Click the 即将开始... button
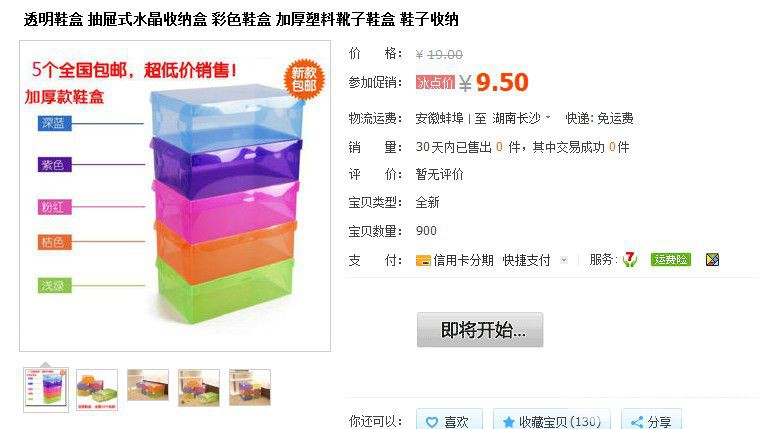Viewport: 766px width, 429px height. point(480,330)
